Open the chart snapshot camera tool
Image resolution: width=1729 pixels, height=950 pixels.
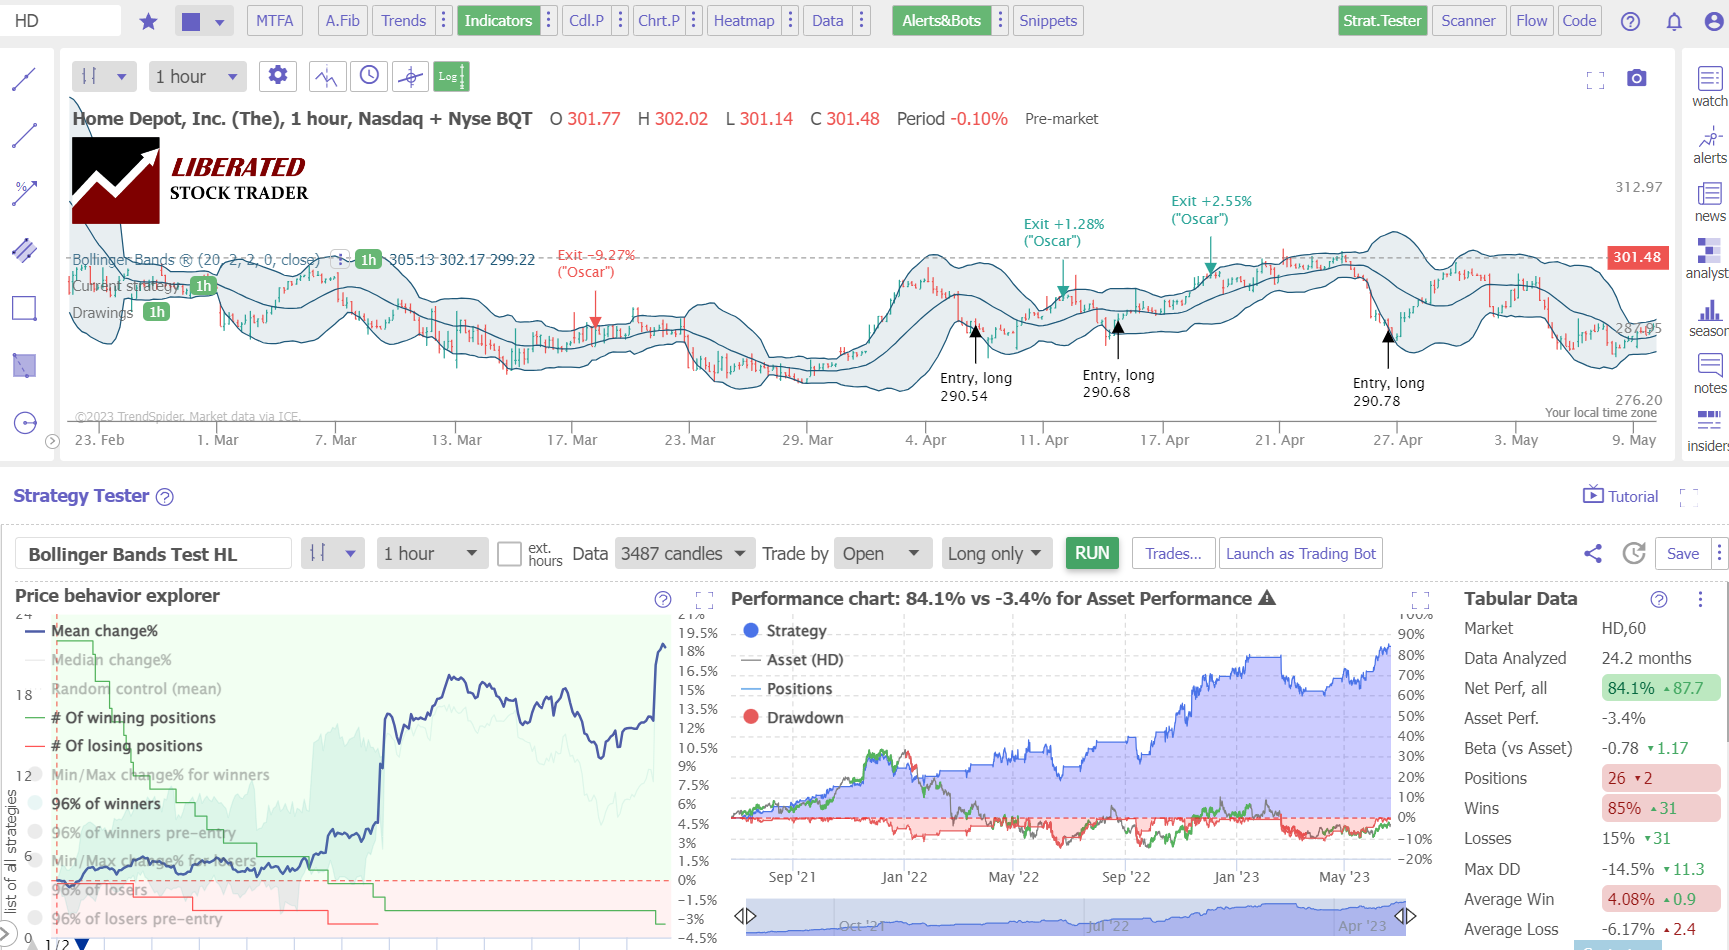coord(1636,77)
